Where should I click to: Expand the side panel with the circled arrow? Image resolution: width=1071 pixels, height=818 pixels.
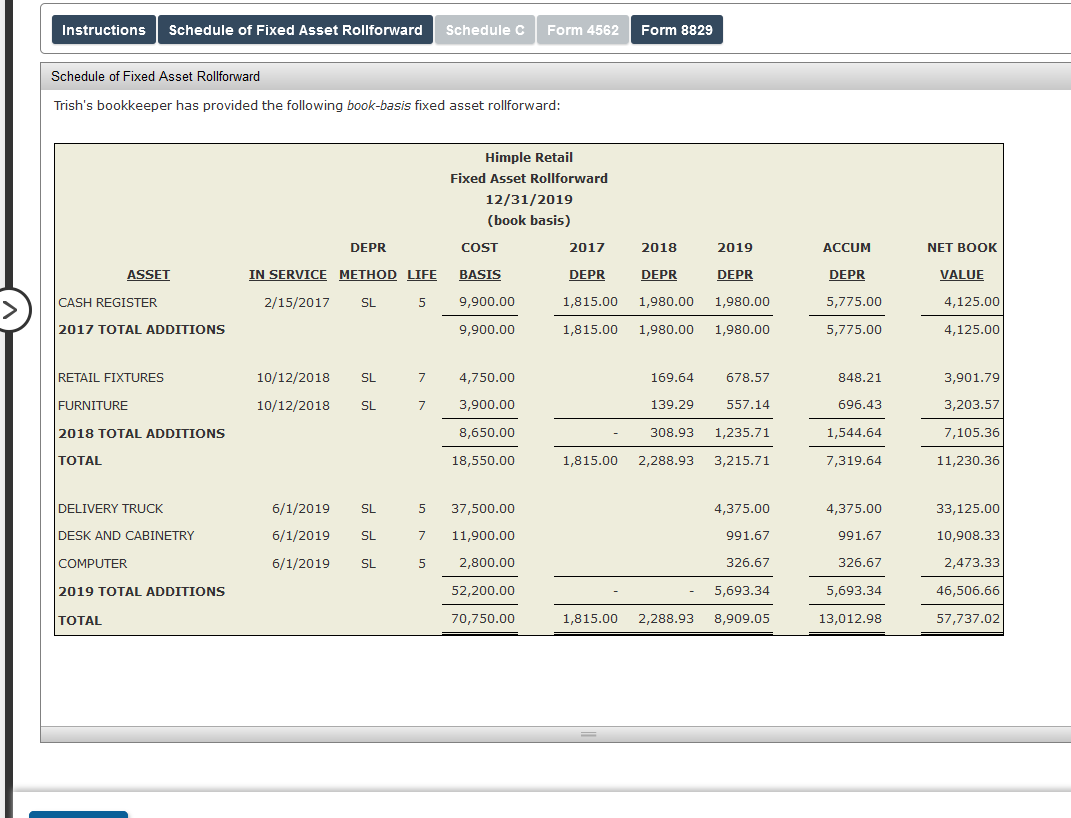(11, 311)
